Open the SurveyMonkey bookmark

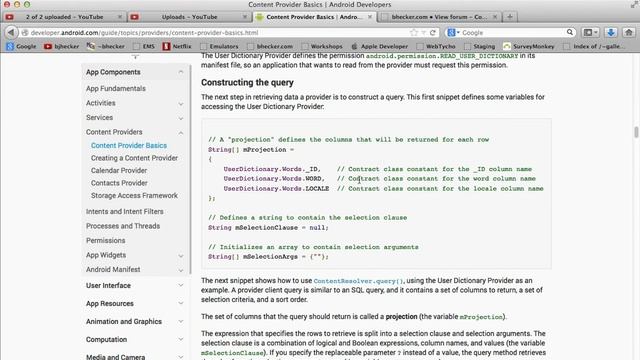pos(529,47)
